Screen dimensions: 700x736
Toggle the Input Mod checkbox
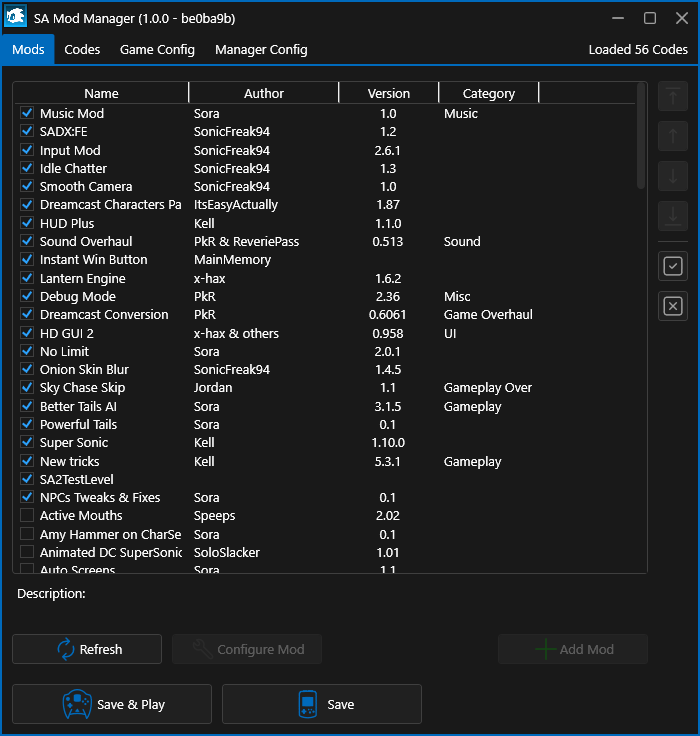(27, 150)
